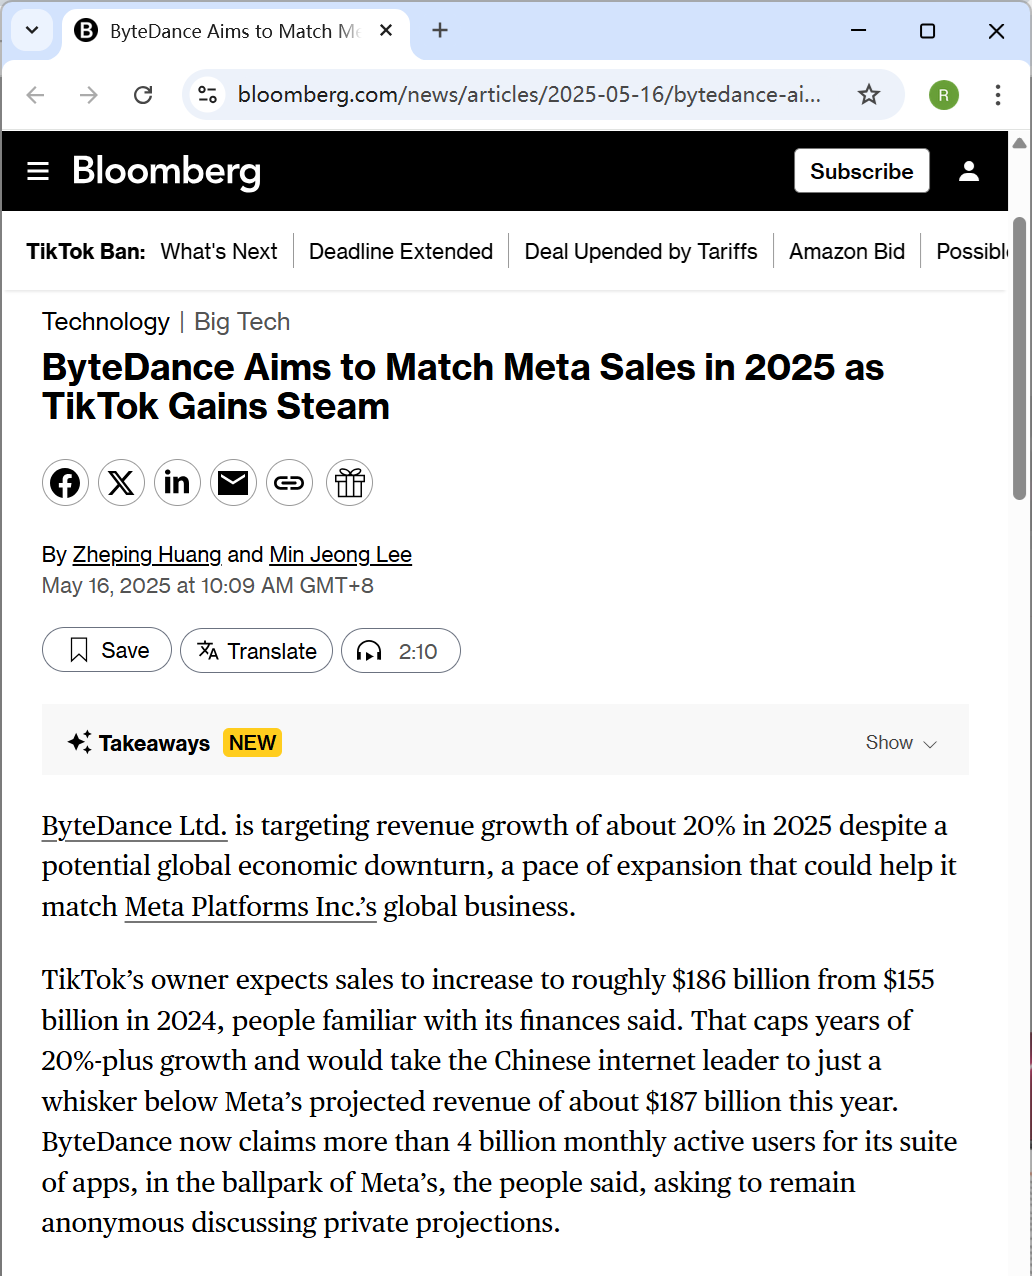
Task: Save the article with bookmark button
Action: coord(107,651)
